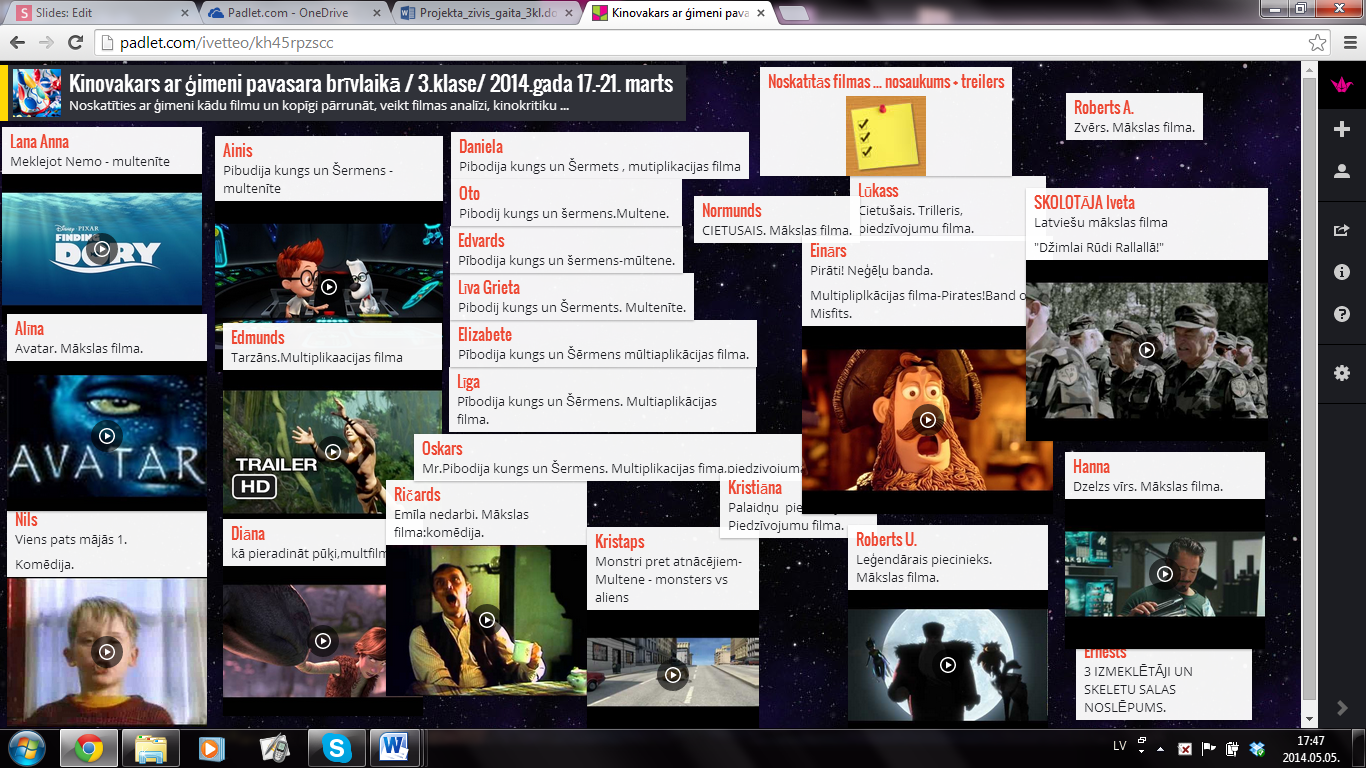1366x768 pixels.
Task: Play the Finding Dory video
Action: click(101, 249)
